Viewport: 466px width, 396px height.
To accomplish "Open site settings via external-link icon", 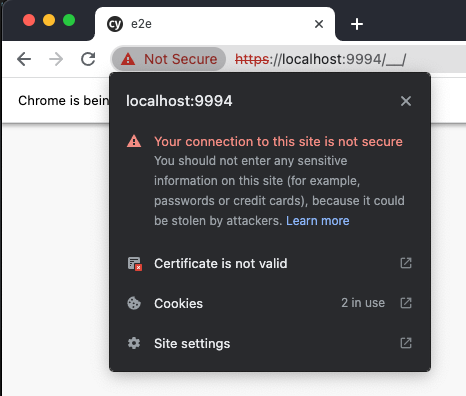I will pos(406,343).
